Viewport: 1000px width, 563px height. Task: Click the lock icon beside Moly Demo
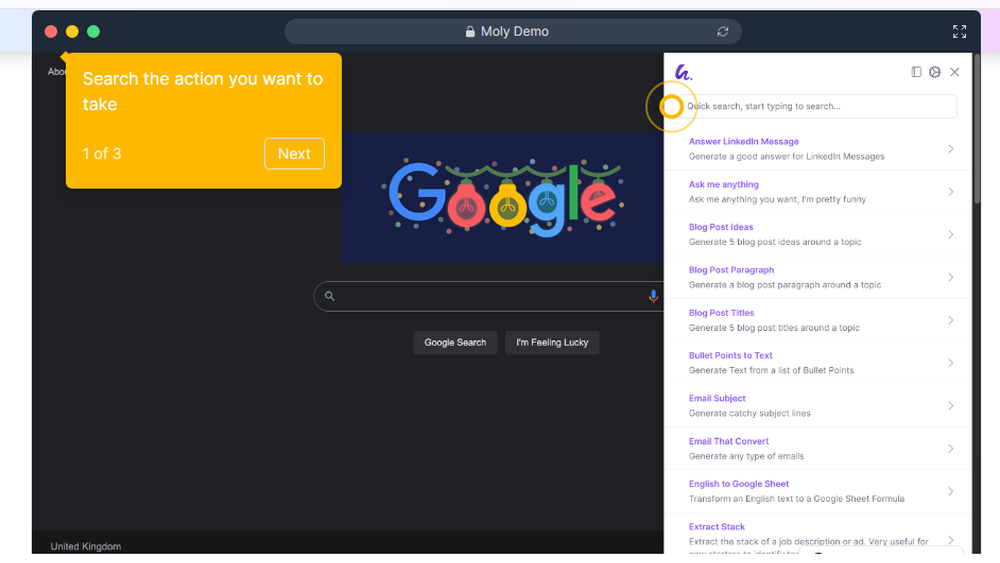(470, 31)
